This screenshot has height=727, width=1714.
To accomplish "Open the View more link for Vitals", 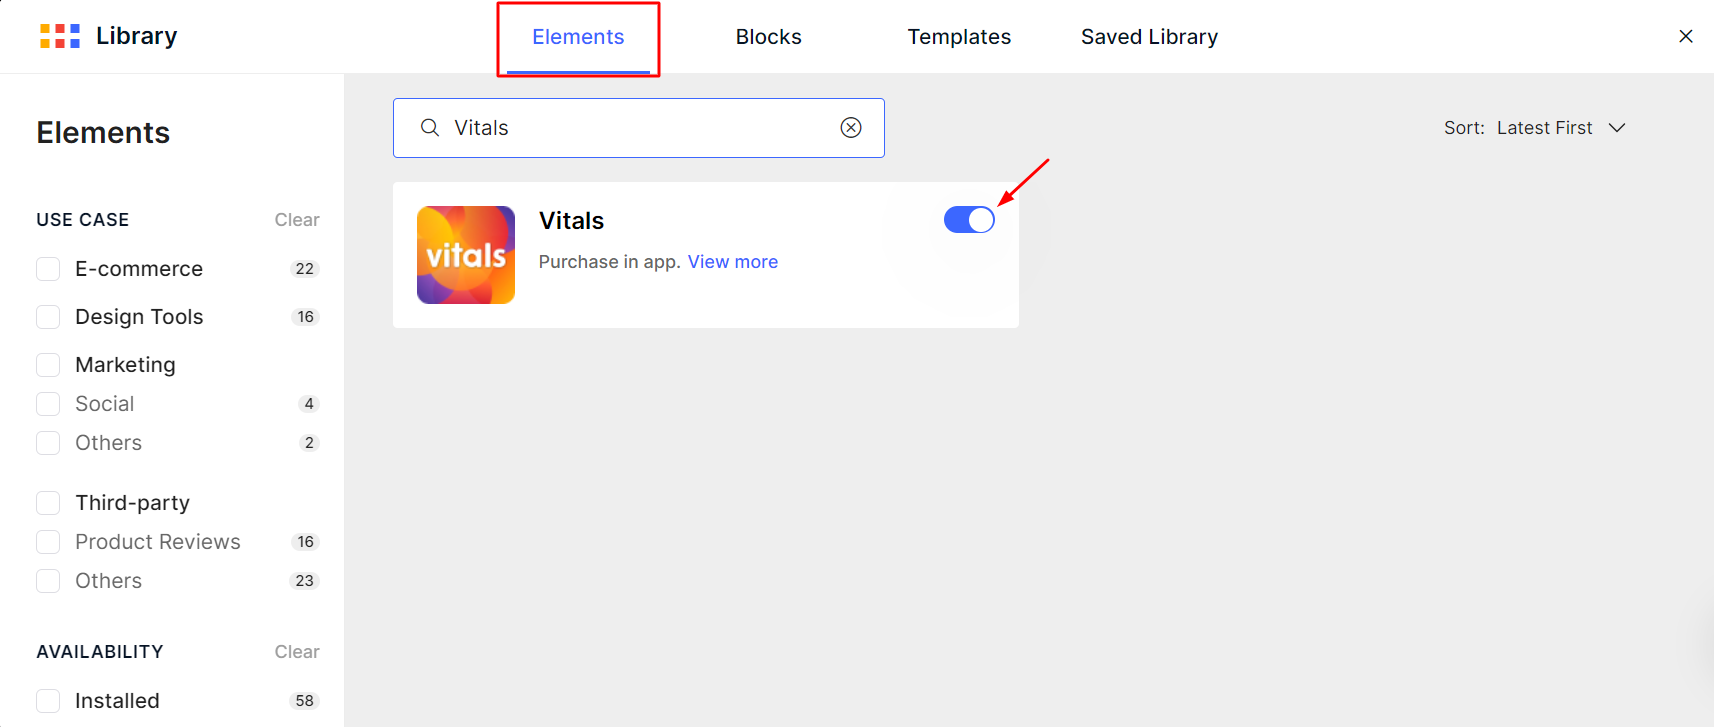I will tap(732, 262).
